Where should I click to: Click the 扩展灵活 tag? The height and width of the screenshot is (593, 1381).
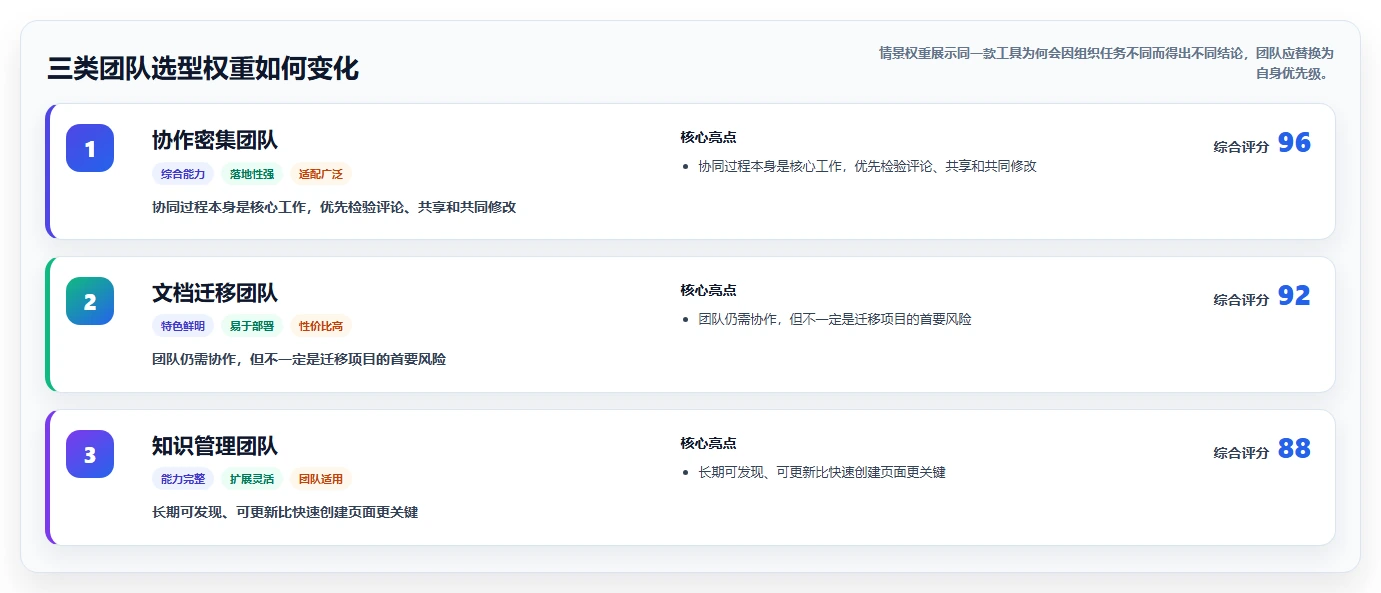tap(252, 479)
